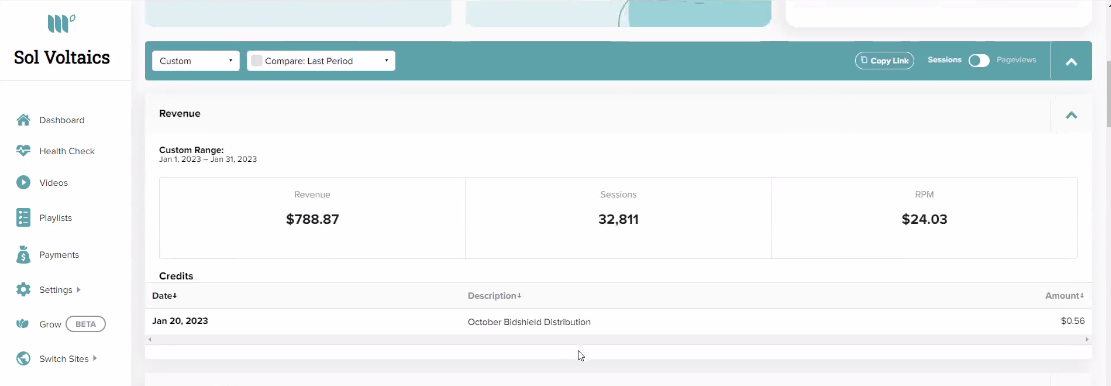
Task: Click the Health Check heartbeat icon
Action: [x=23, y=151]
